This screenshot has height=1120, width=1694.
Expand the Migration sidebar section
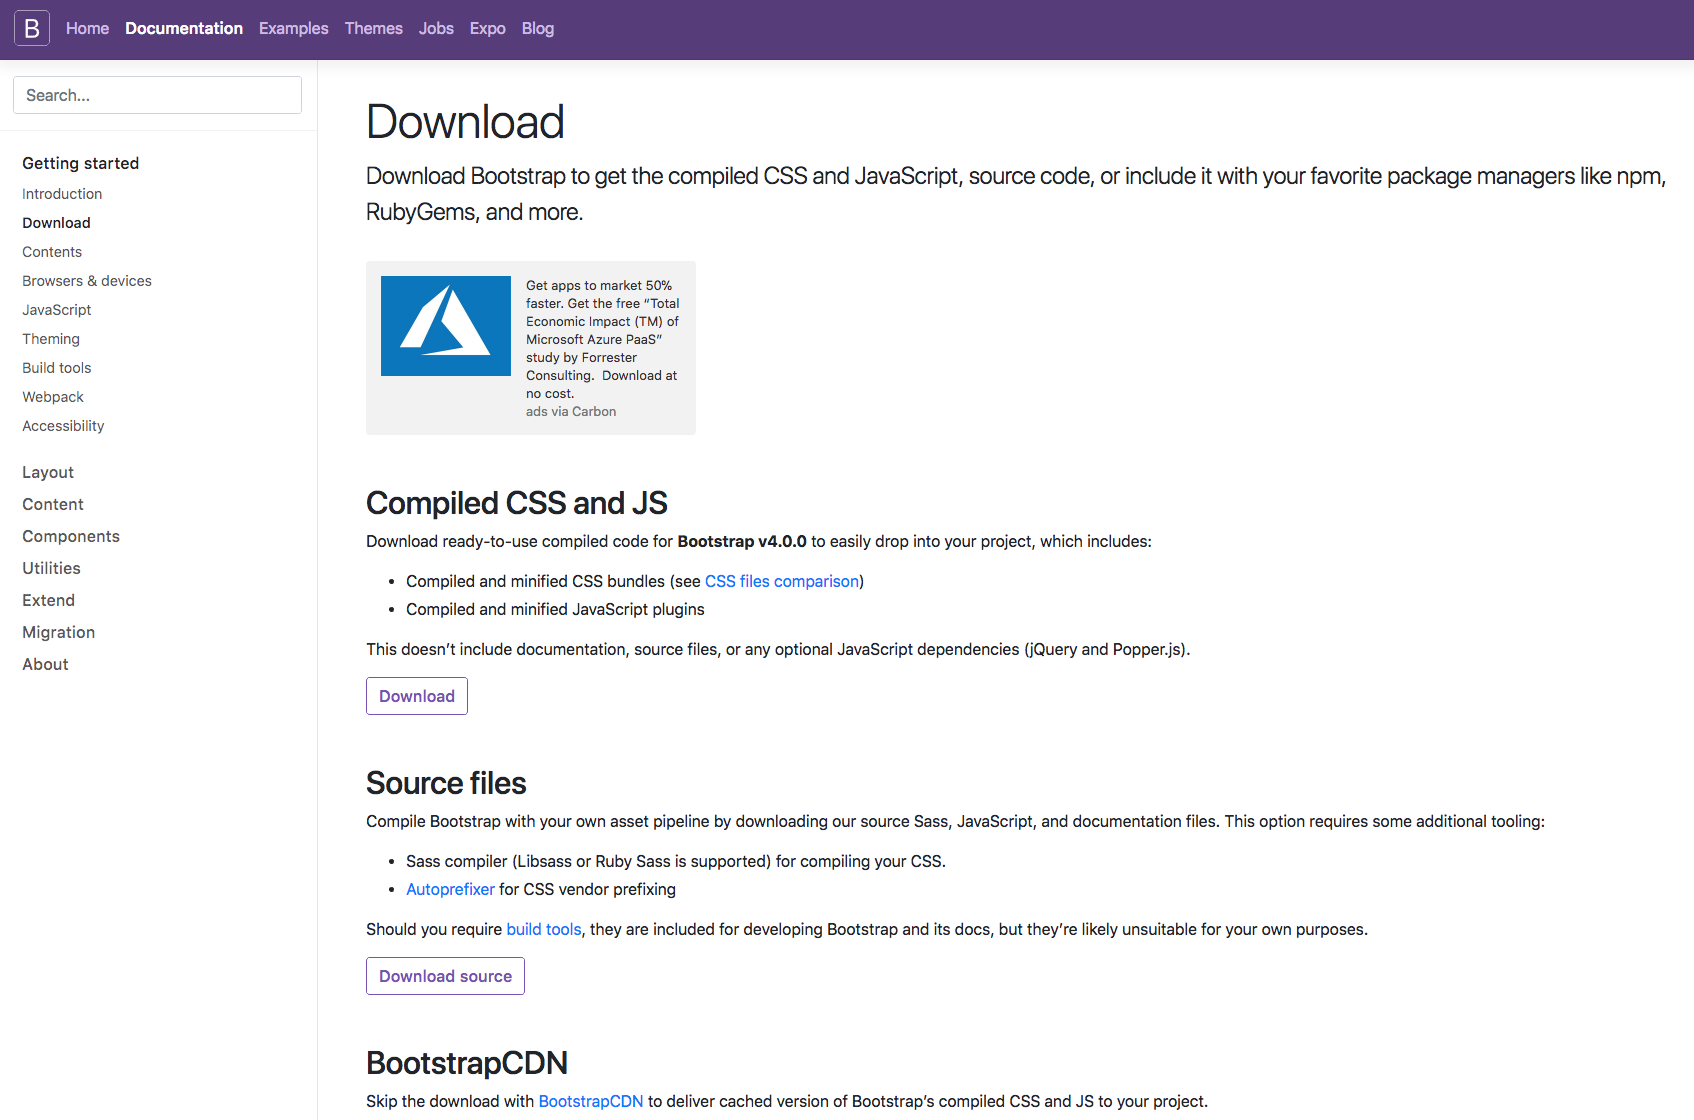(59, 632)
